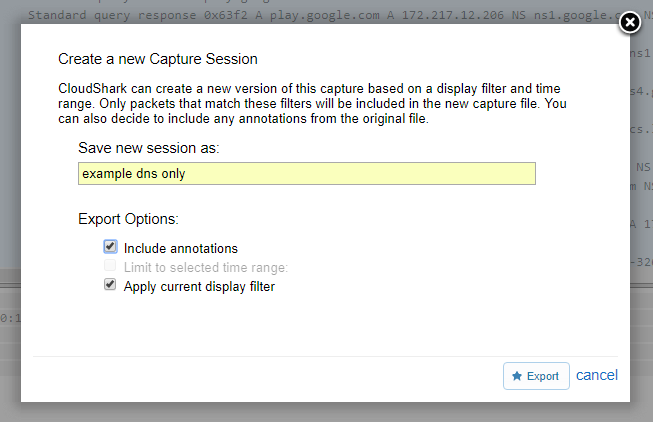Disable the Apply current display filter checkbox
The image size is (653, 422).
pyautogui.click(x=110, y=285)
